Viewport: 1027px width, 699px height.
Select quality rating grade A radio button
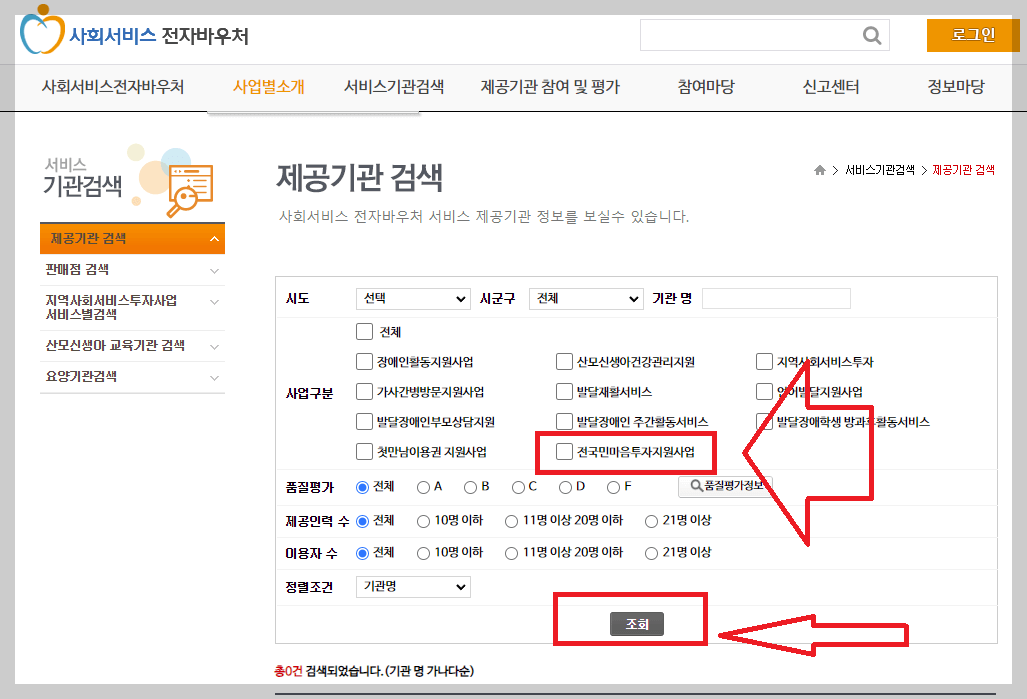click(x=424, y=486)
